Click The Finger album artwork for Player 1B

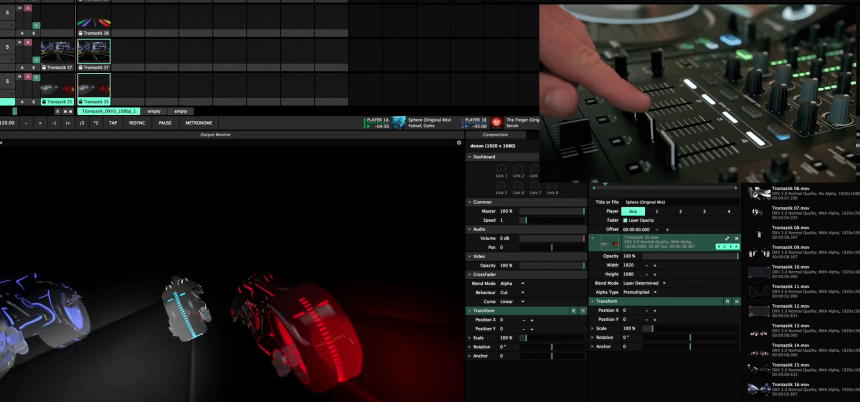tap(496, 123)
